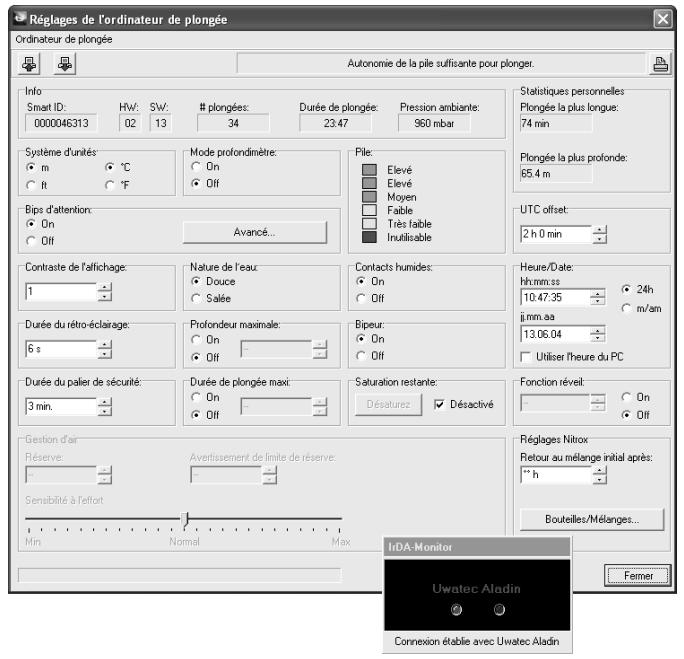Click the second download-arrow toolbar icon
Image resolution: width=684 pixels, height=659 pixels.
[65, 64]
